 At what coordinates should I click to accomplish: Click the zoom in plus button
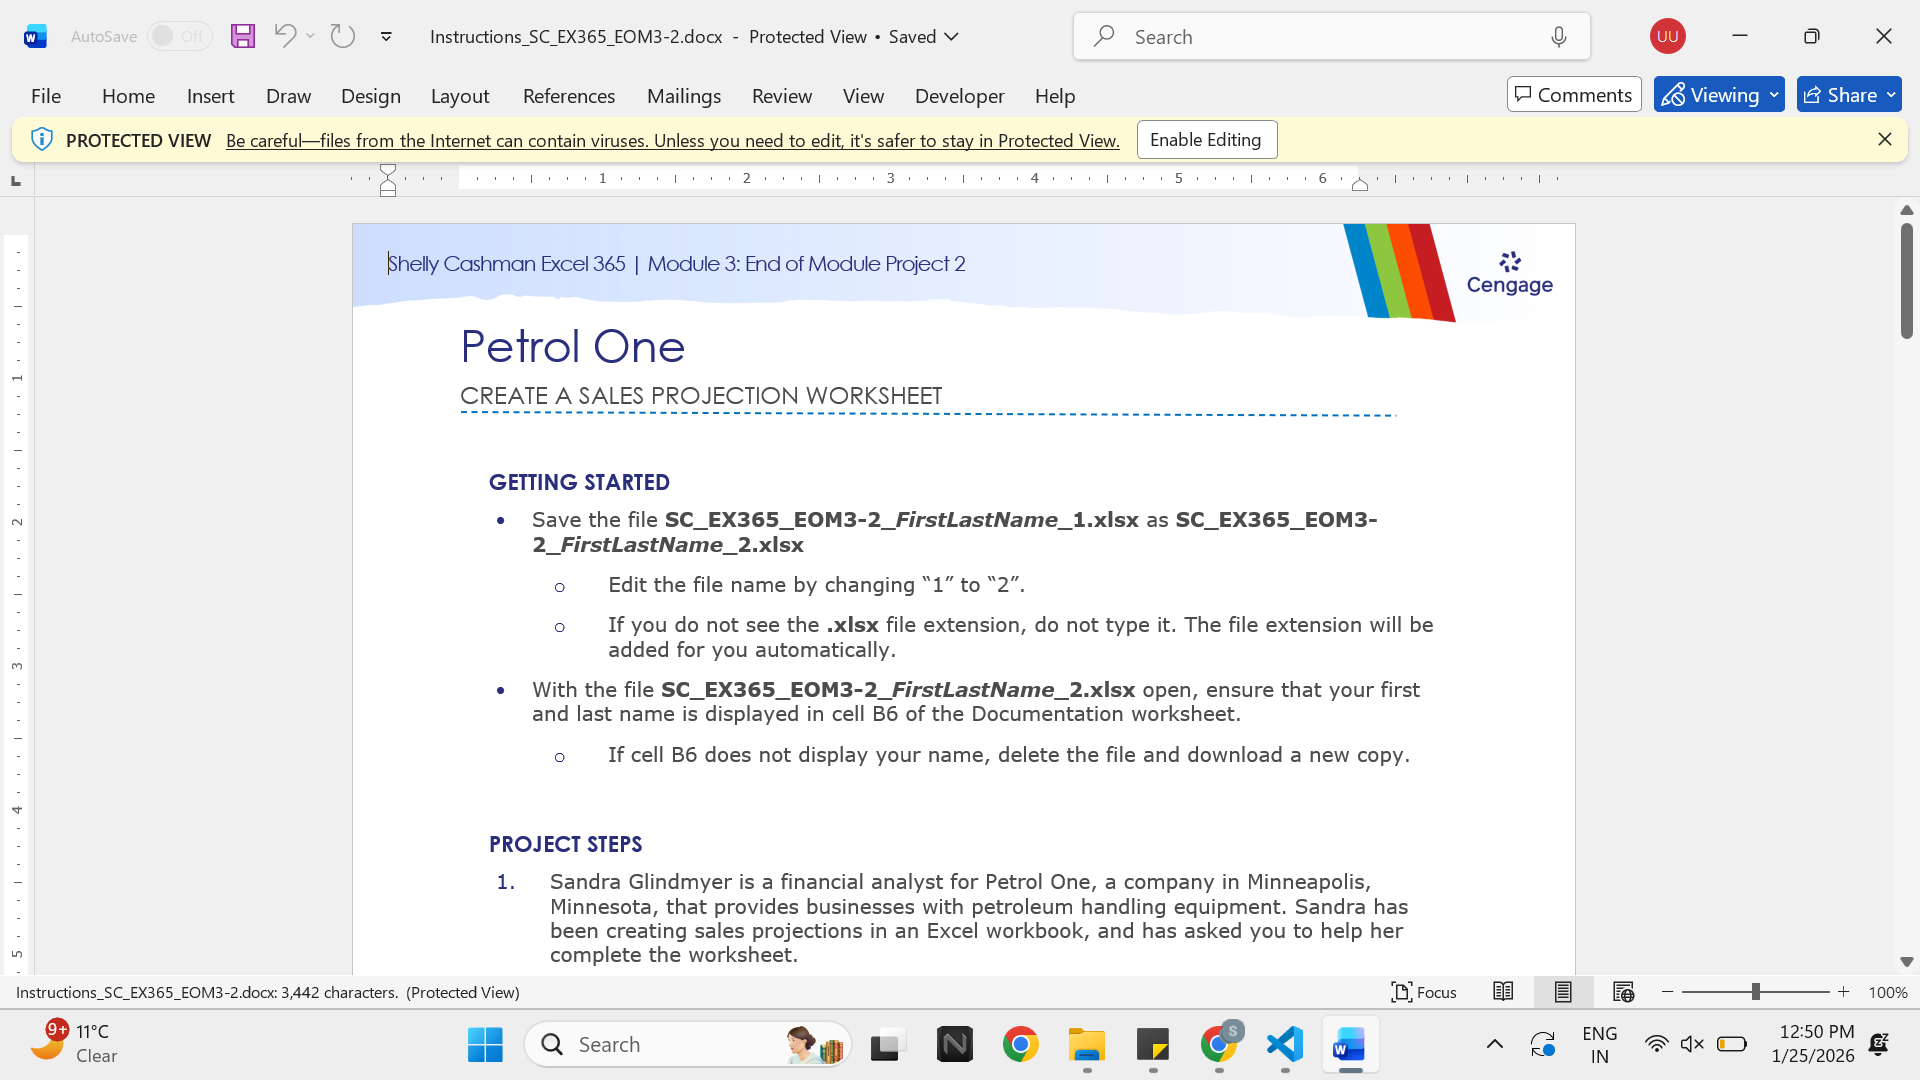[1844, 992]
